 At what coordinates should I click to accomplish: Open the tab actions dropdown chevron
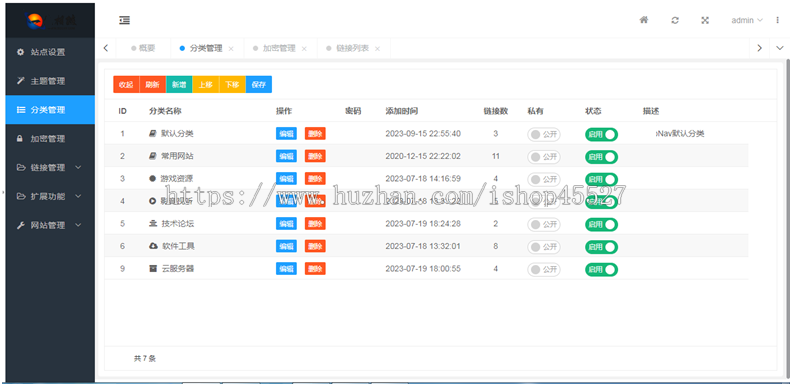(779, 48)
